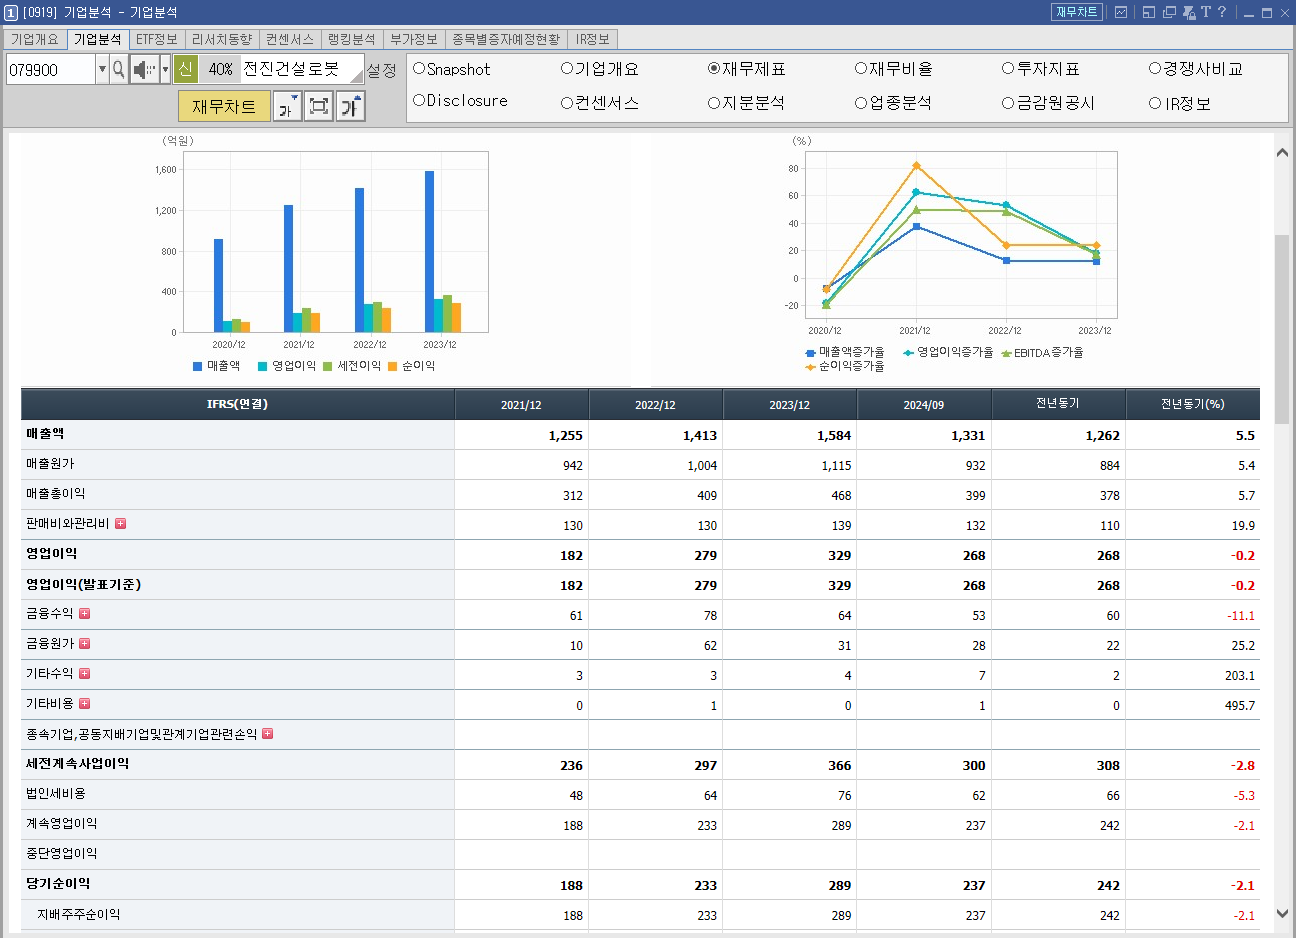Open the mini chart icon in the title bar

[1121, 12]
